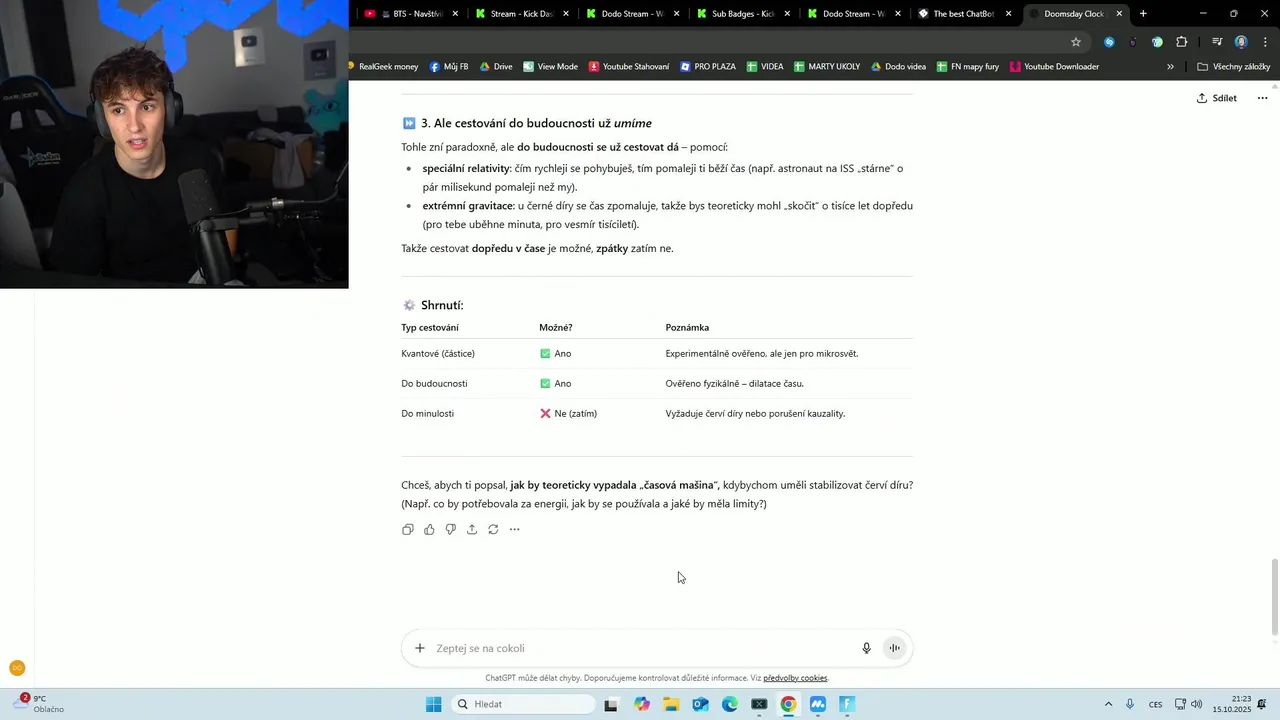This screenshot has width=1280, height=720.
Task: Open the Všechny záložky folder
Action: point(1233,67)
